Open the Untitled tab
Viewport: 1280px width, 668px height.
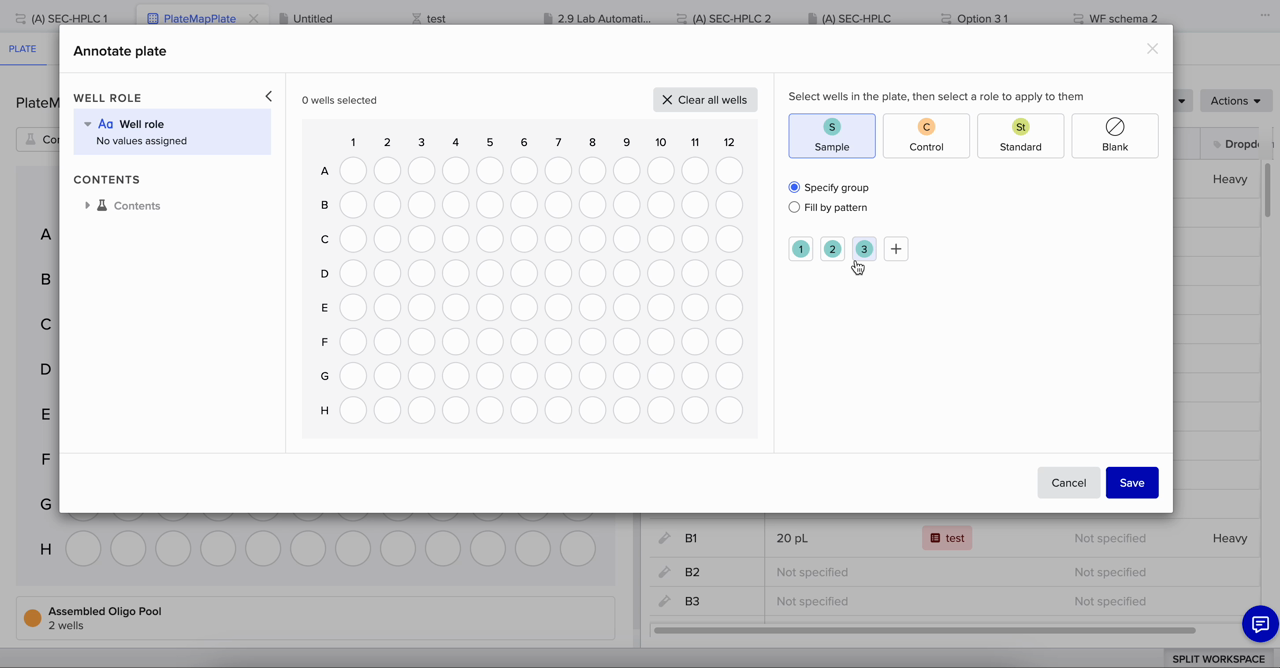click(311, 17)
